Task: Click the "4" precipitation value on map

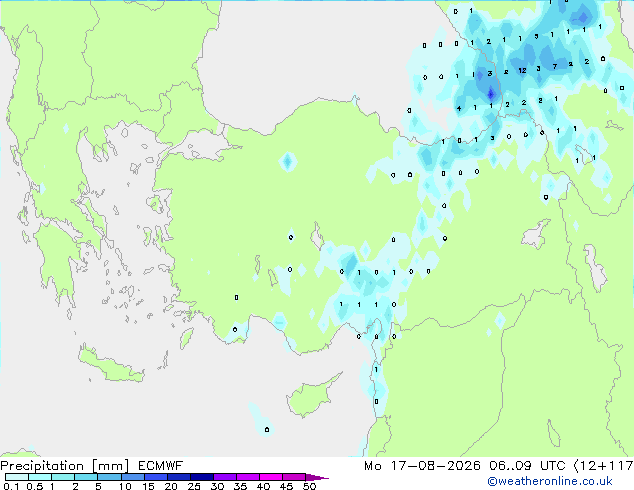Action: 459,108
